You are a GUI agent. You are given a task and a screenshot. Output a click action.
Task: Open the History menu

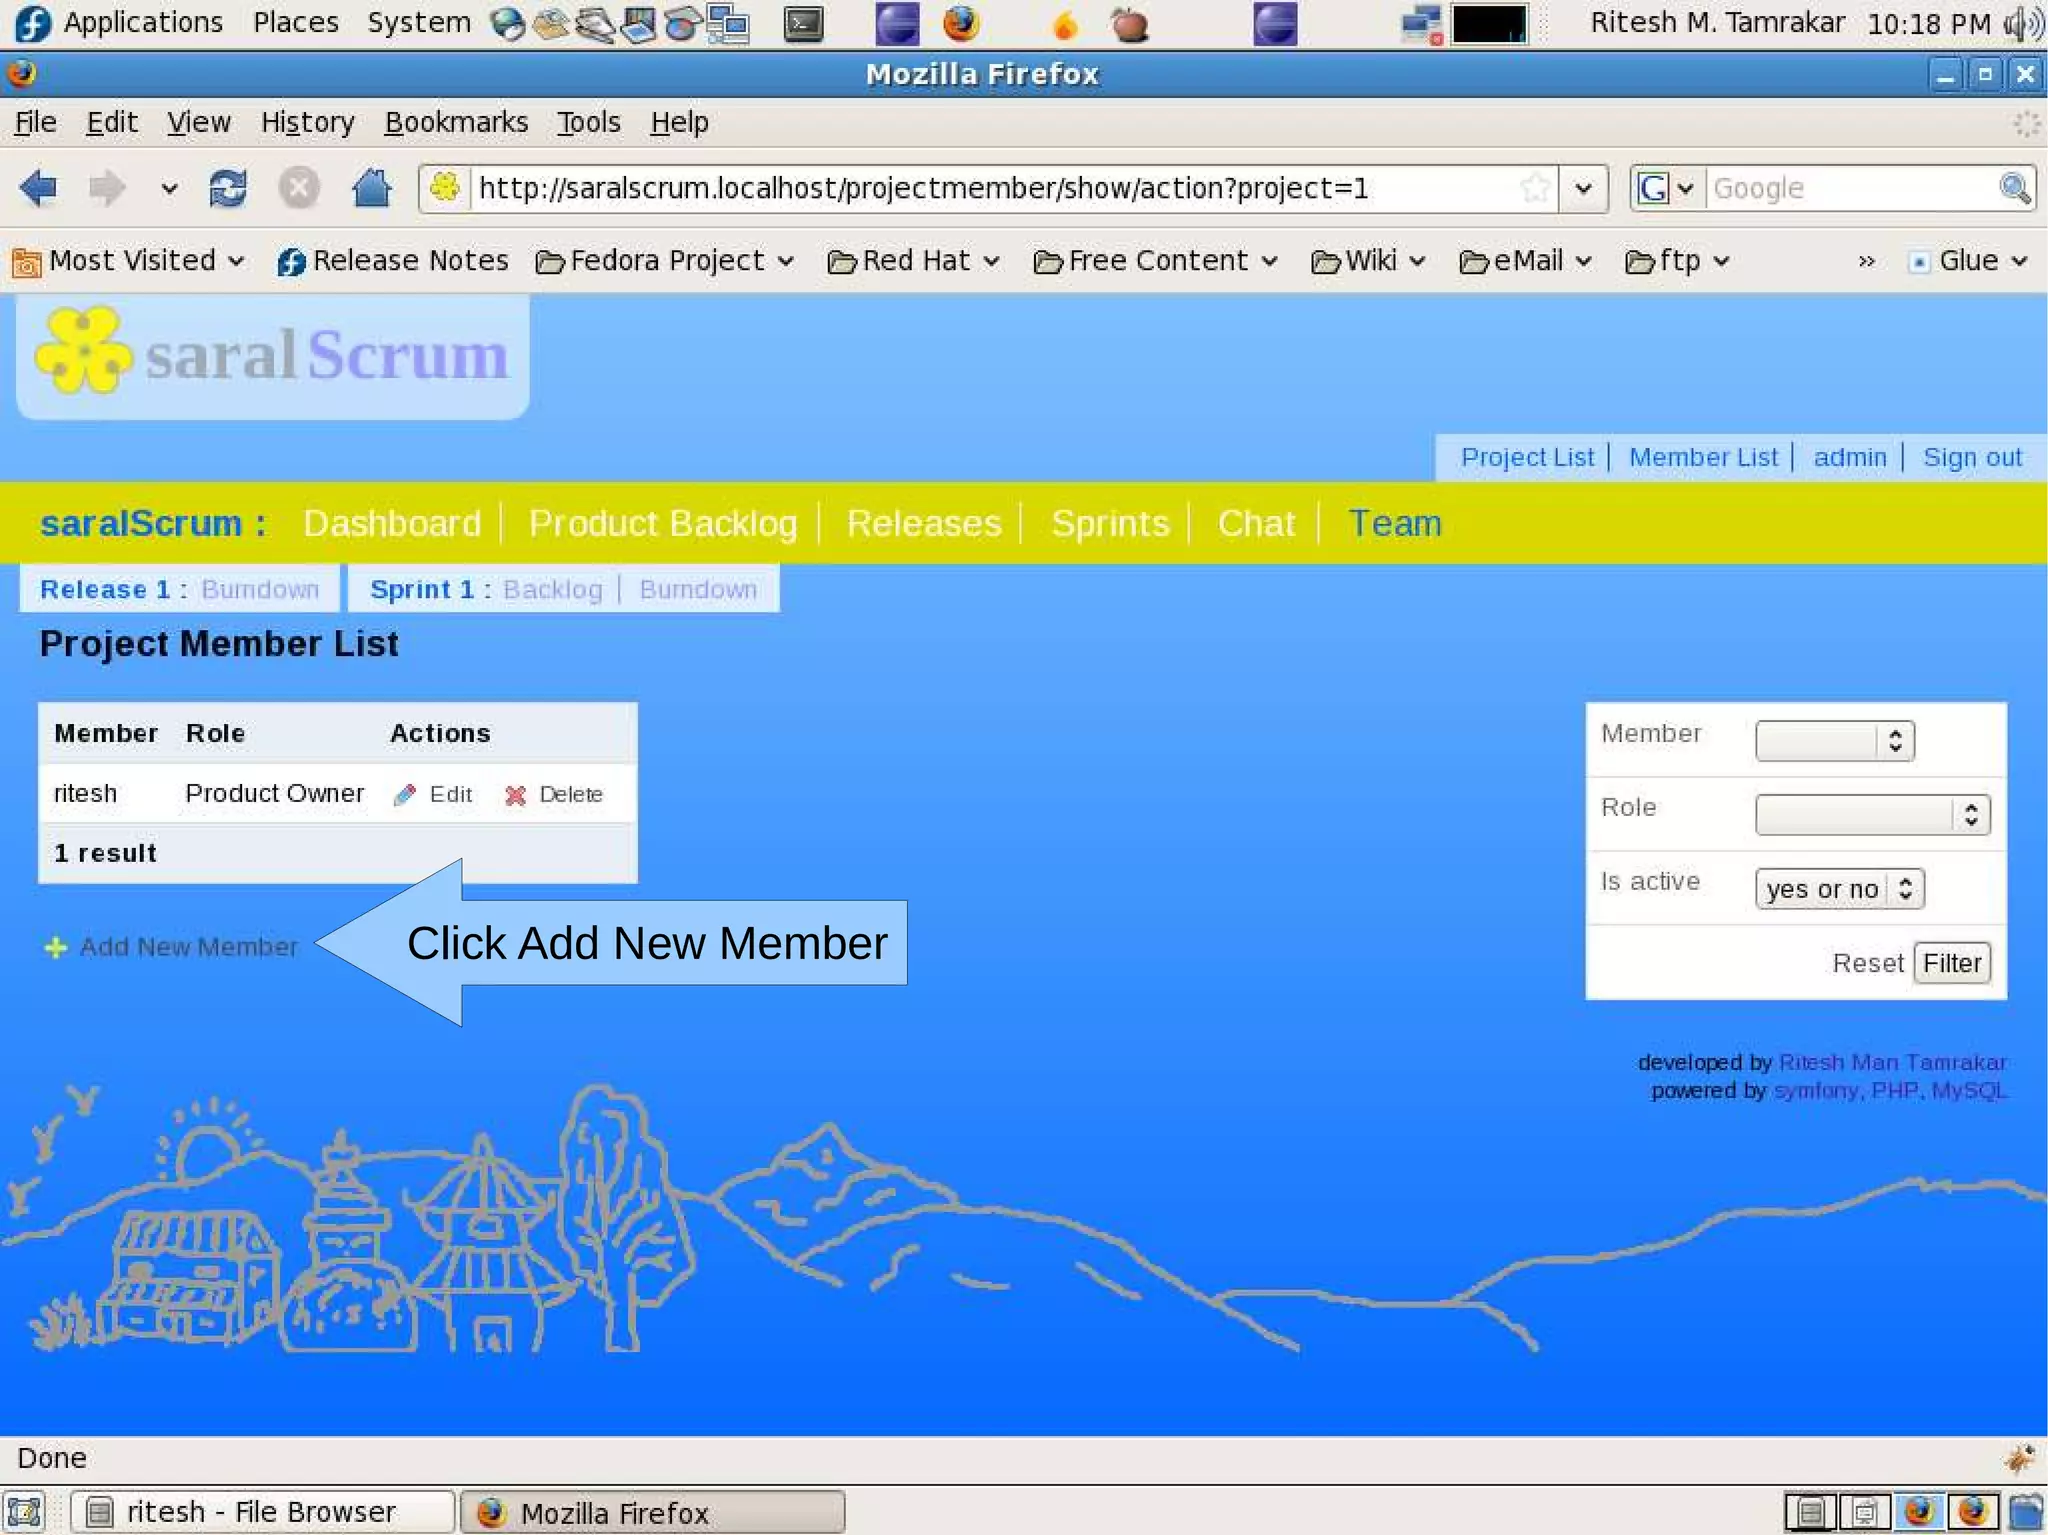pos(307,122)
